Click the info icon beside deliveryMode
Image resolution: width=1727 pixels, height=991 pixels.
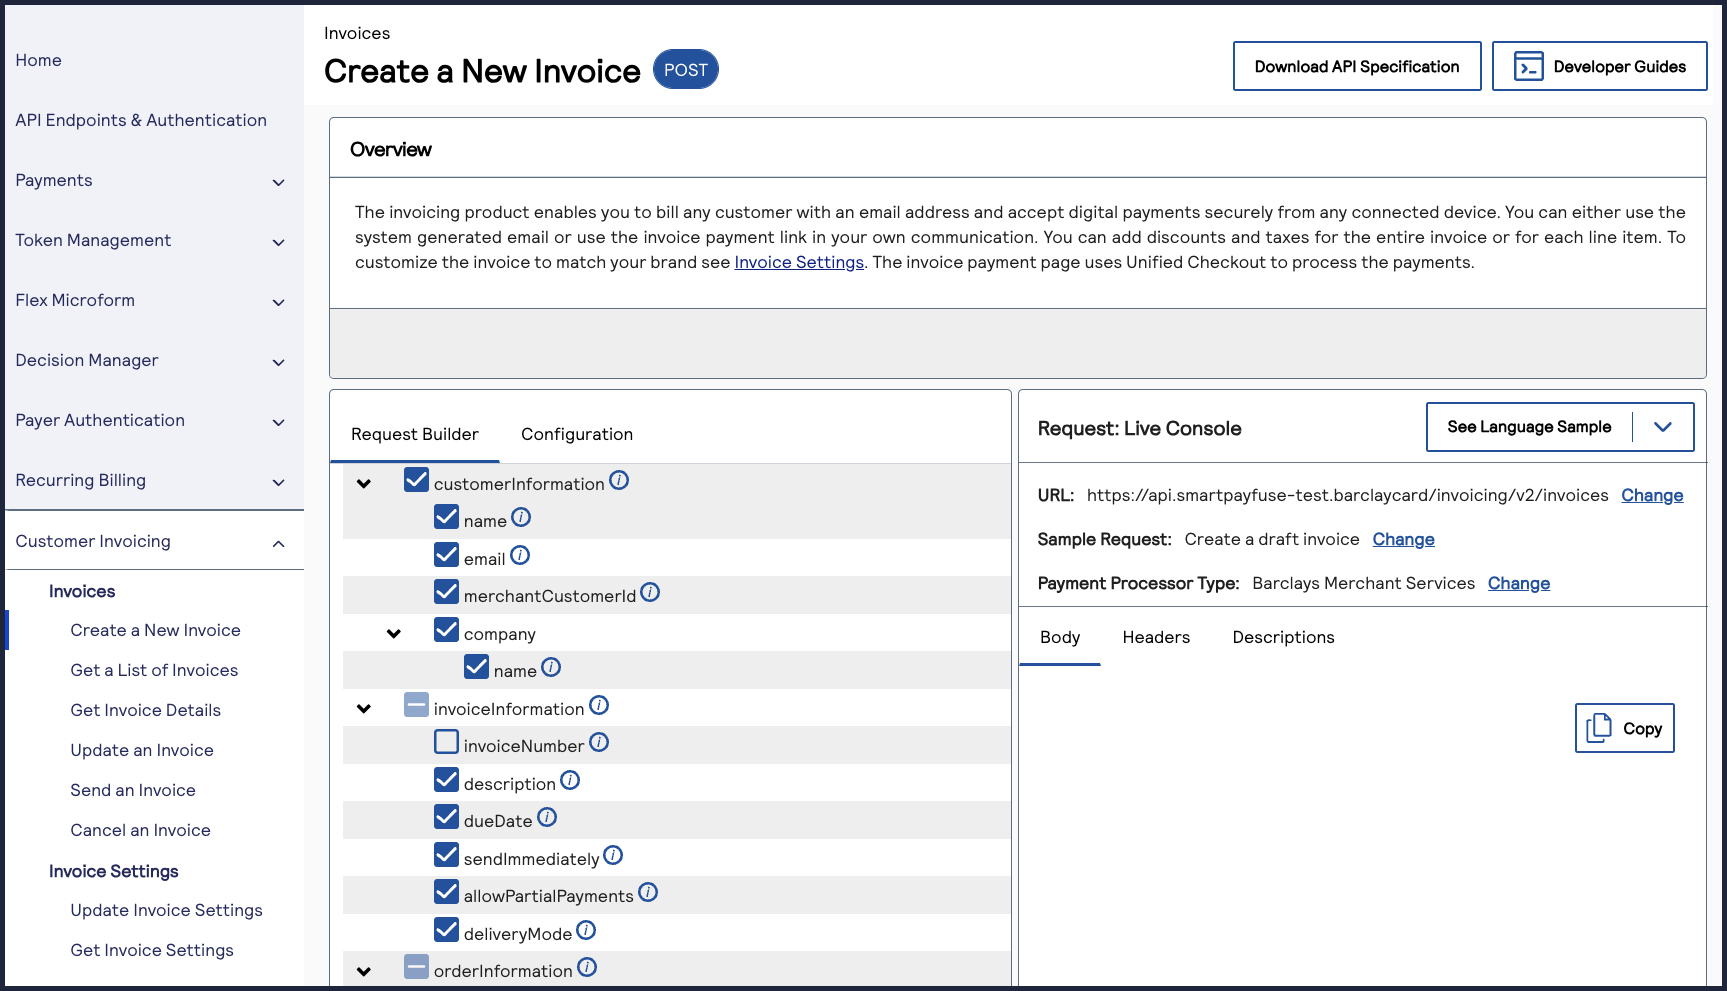585,930
